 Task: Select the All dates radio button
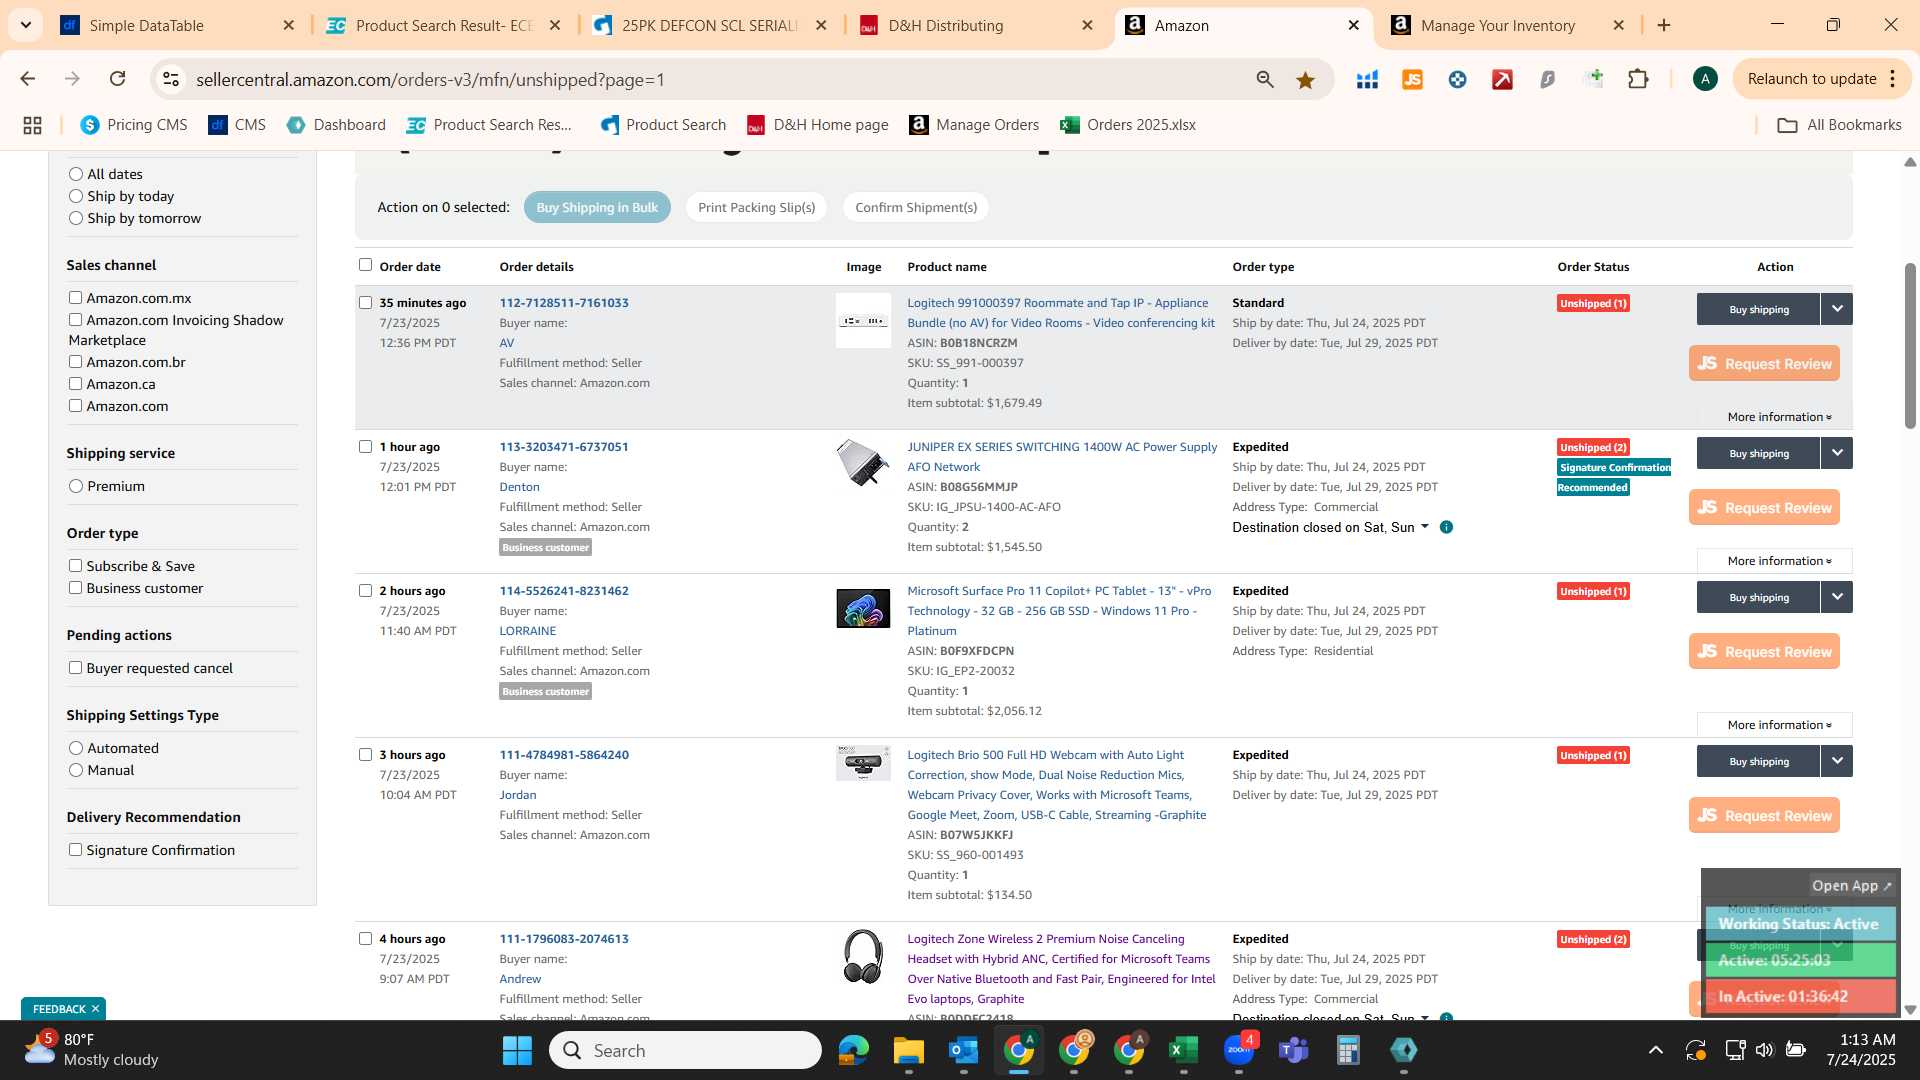75,174
